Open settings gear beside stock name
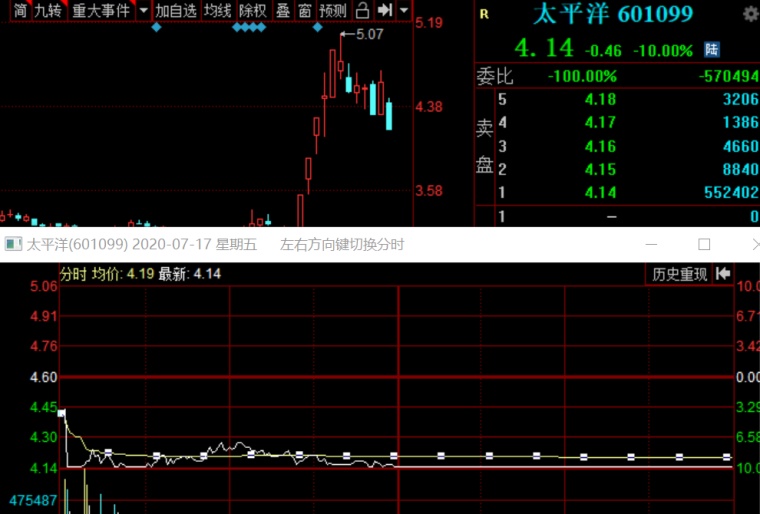This screenshot has height=514, width=760. tap(750, 15)
